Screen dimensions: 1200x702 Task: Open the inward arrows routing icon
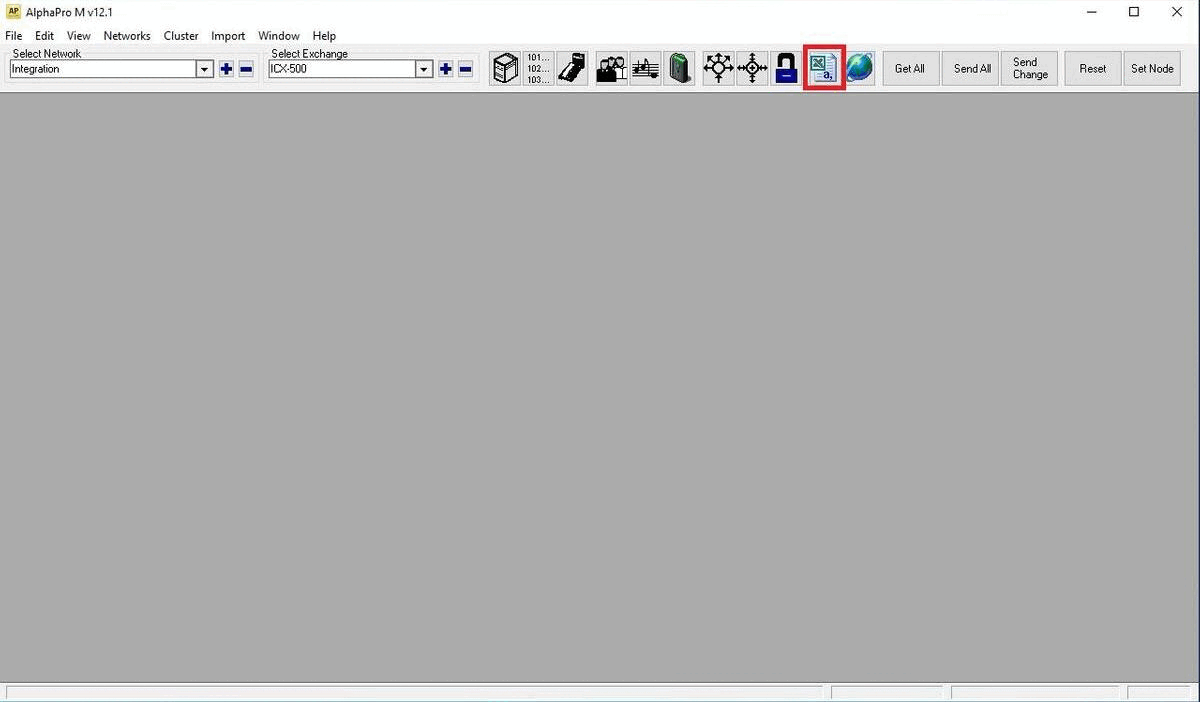point(752,68)
